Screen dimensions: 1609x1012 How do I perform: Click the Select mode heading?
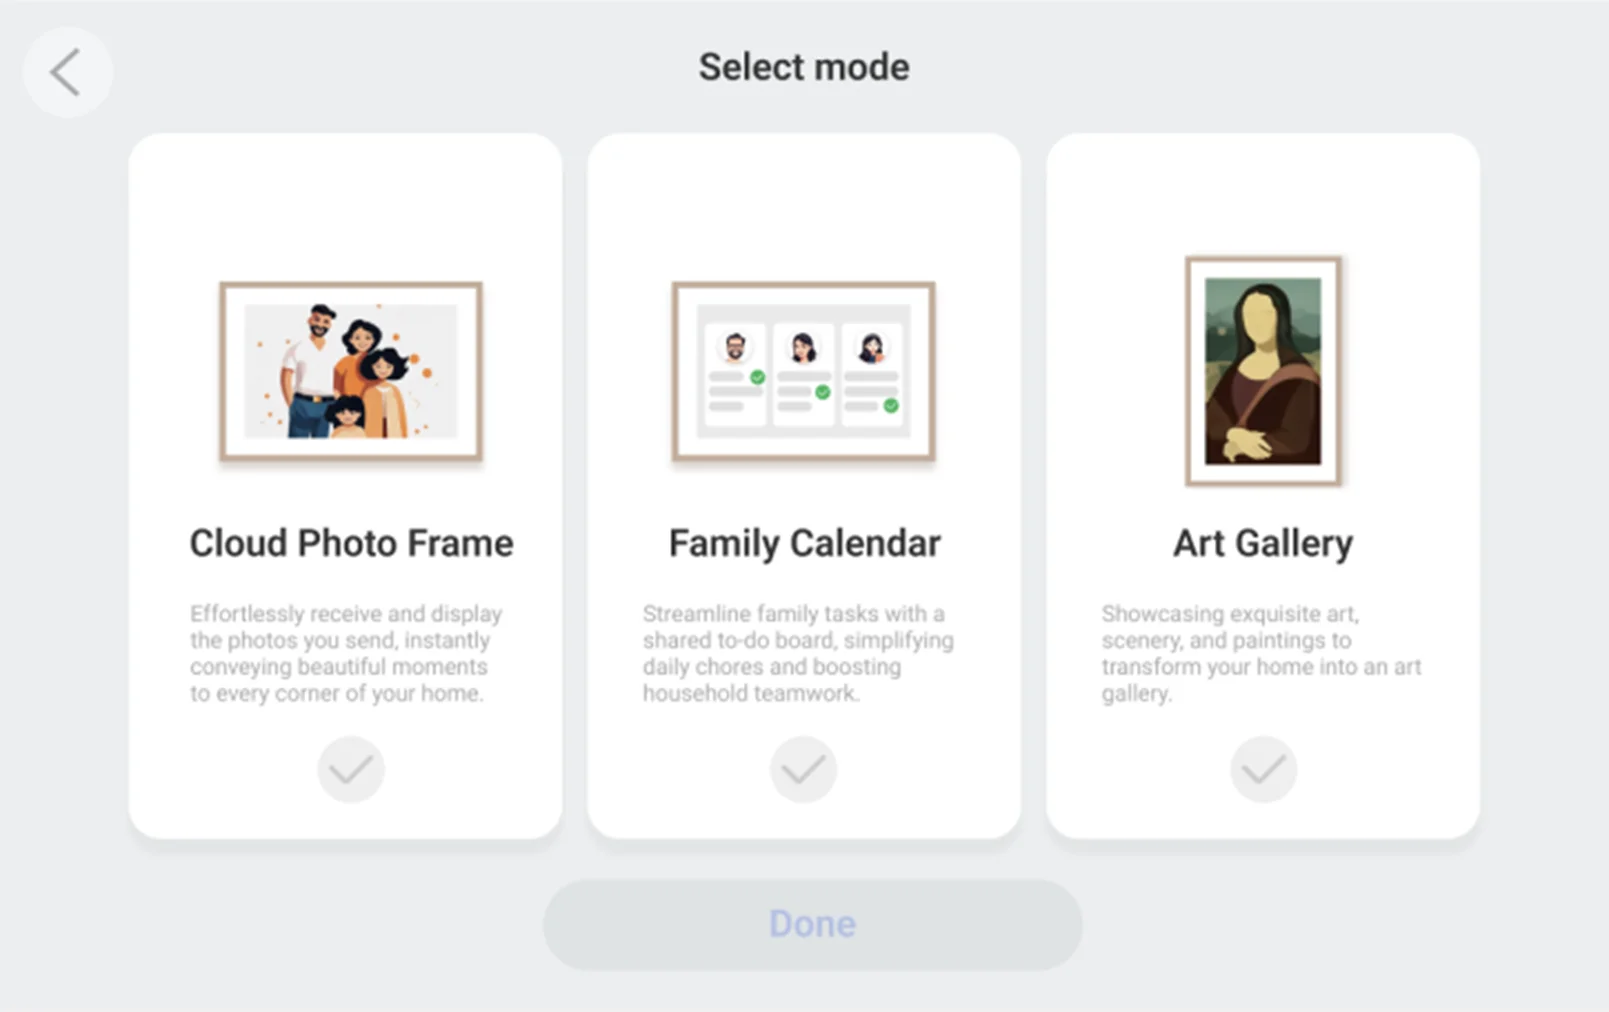click(x=804, y=67)
